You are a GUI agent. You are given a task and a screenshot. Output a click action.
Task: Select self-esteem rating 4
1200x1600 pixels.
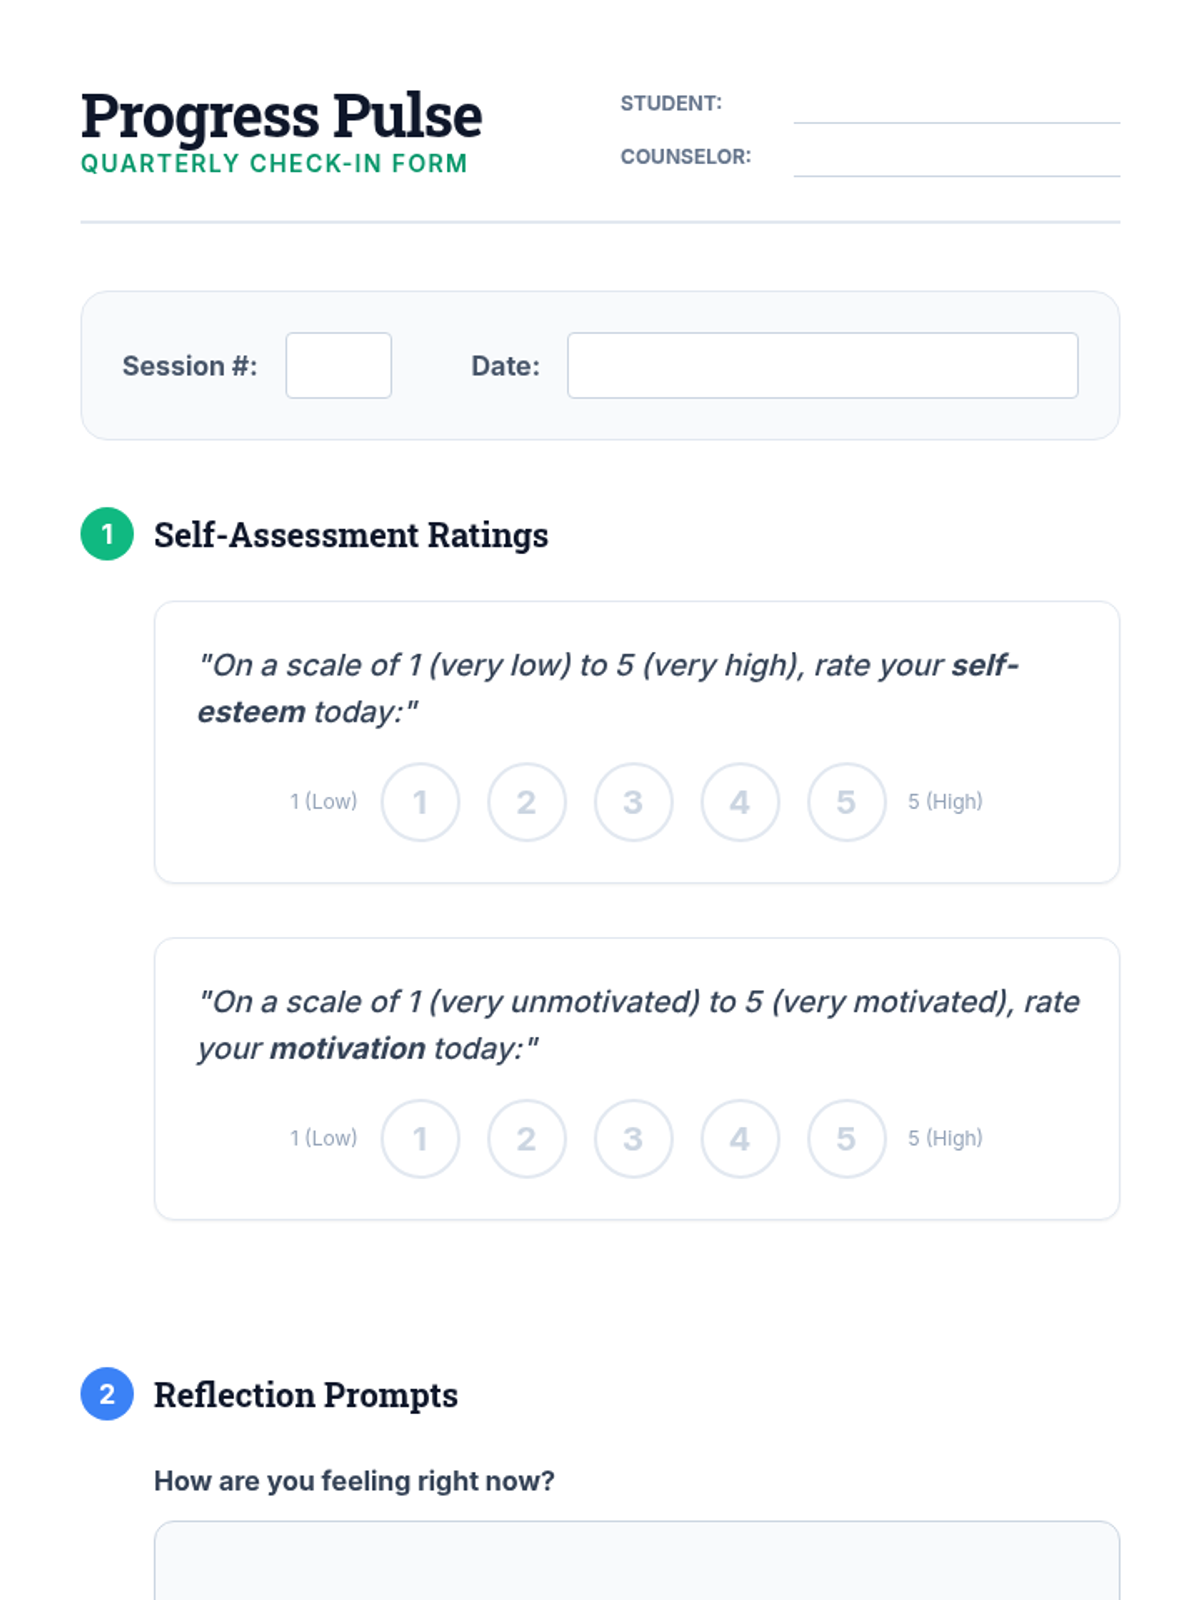coord(740,802)
